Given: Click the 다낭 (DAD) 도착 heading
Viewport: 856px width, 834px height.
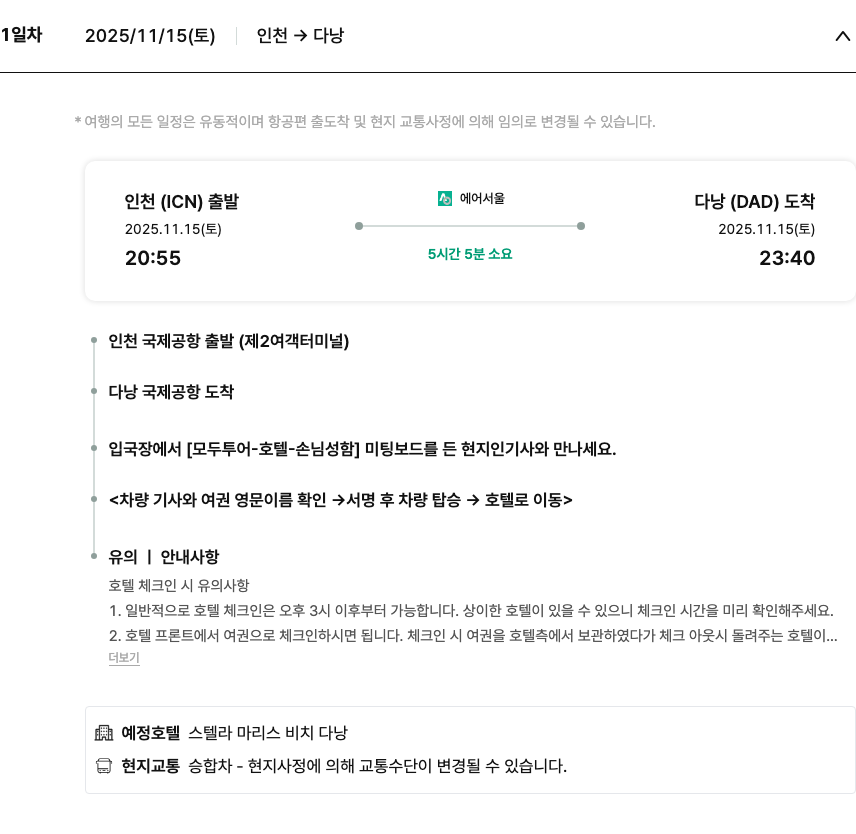Looking at the screenshot, I should click(x=755, y=202).
